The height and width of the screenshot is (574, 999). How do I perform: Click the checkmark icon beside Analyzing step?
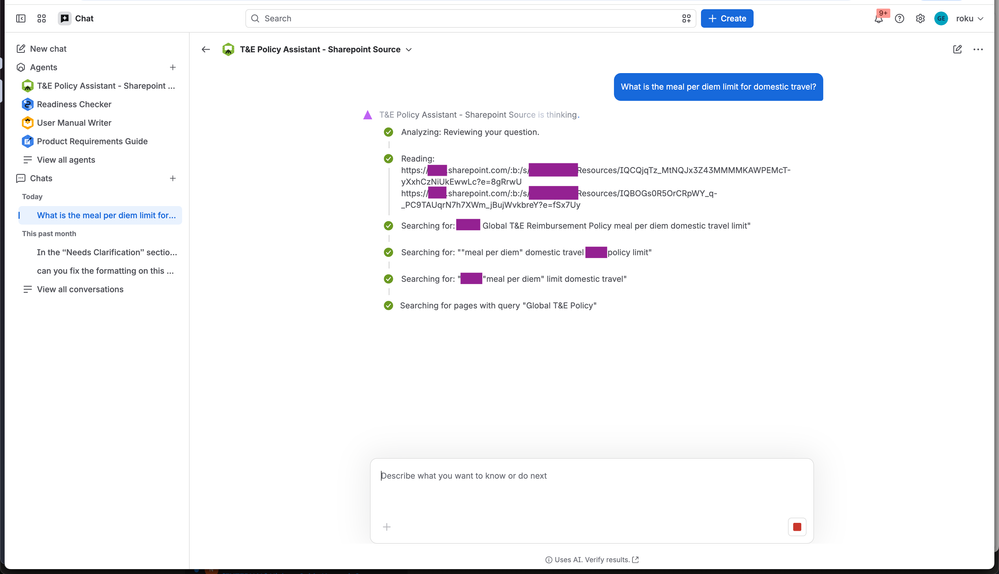pos(389,132)
